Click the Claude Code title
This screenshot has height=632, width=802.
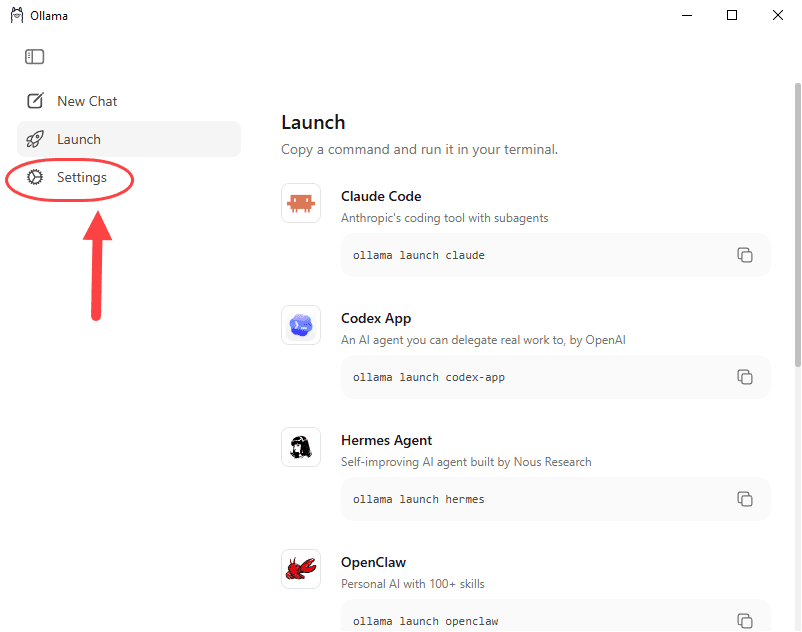381,196
